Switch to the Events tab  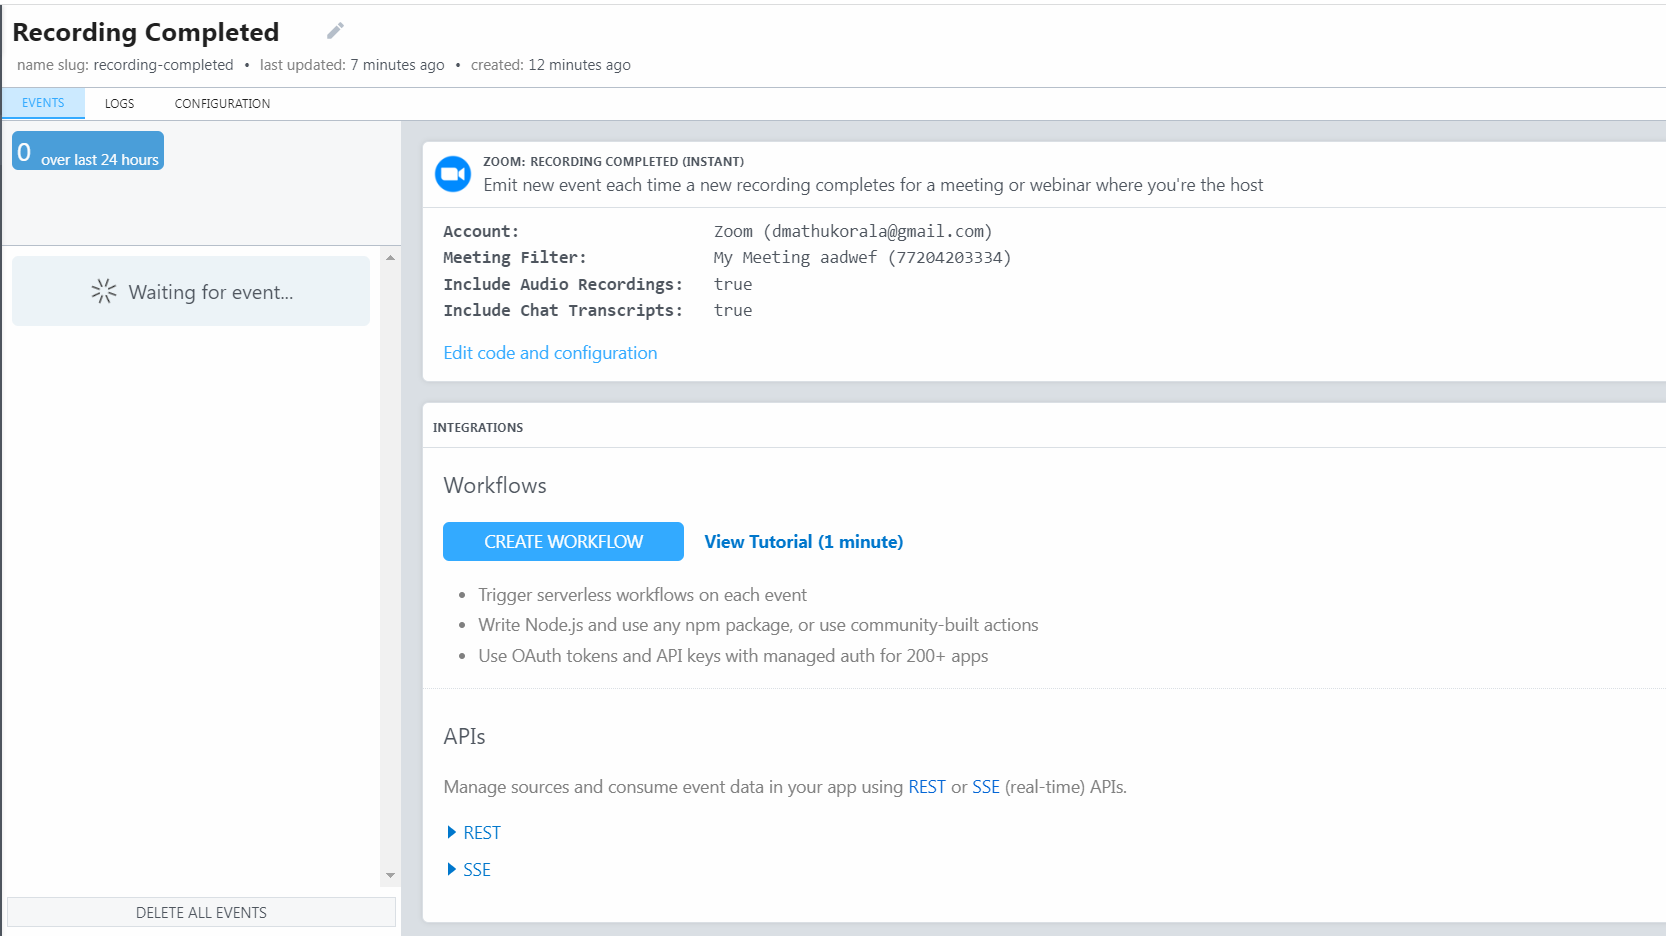point(43,103)
